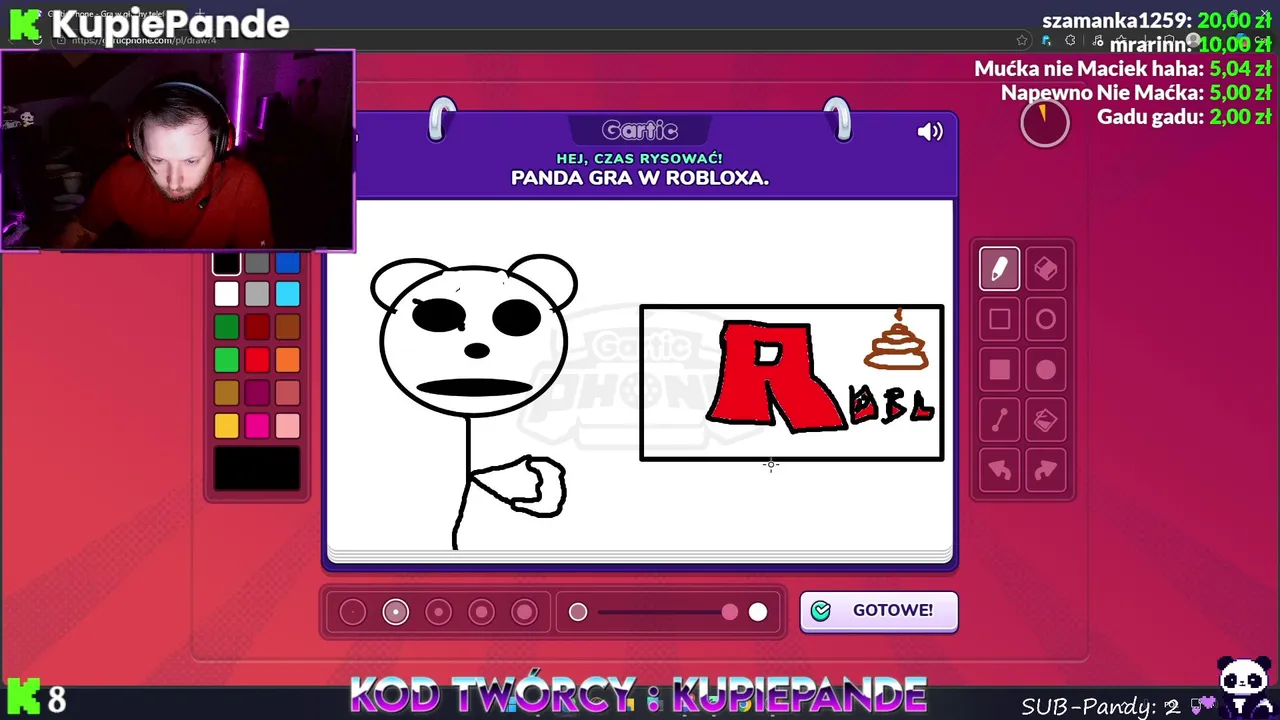Choose the empty ellipse shape tool
This screenshot has height=720, width=1280.
tap(1045, 319)
